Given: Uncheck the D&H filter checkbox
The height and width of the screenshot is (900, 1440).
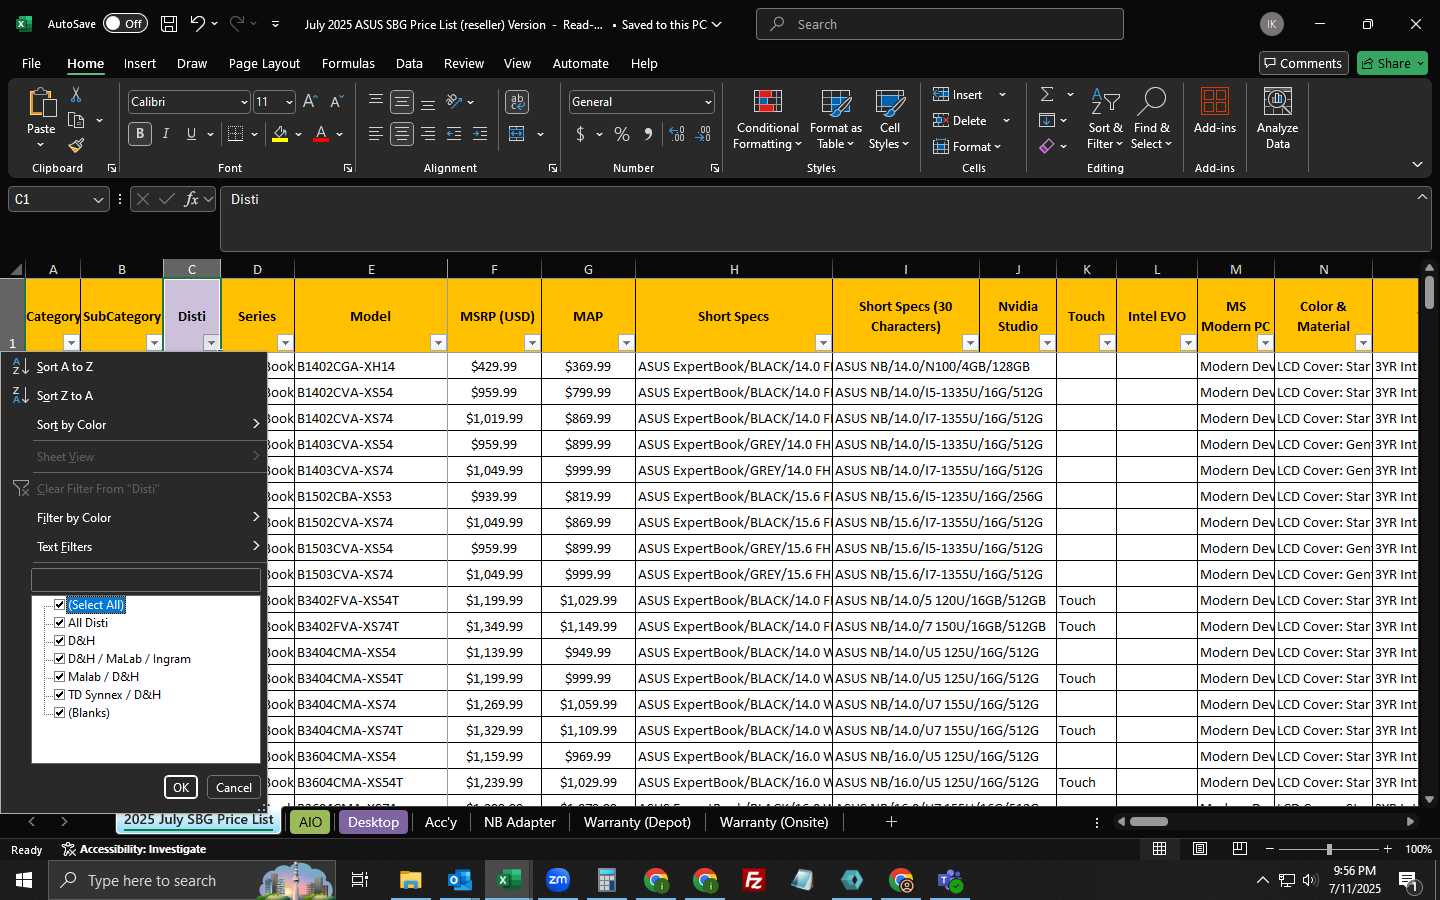Looking at the screenshot, I should click(60, 641).
